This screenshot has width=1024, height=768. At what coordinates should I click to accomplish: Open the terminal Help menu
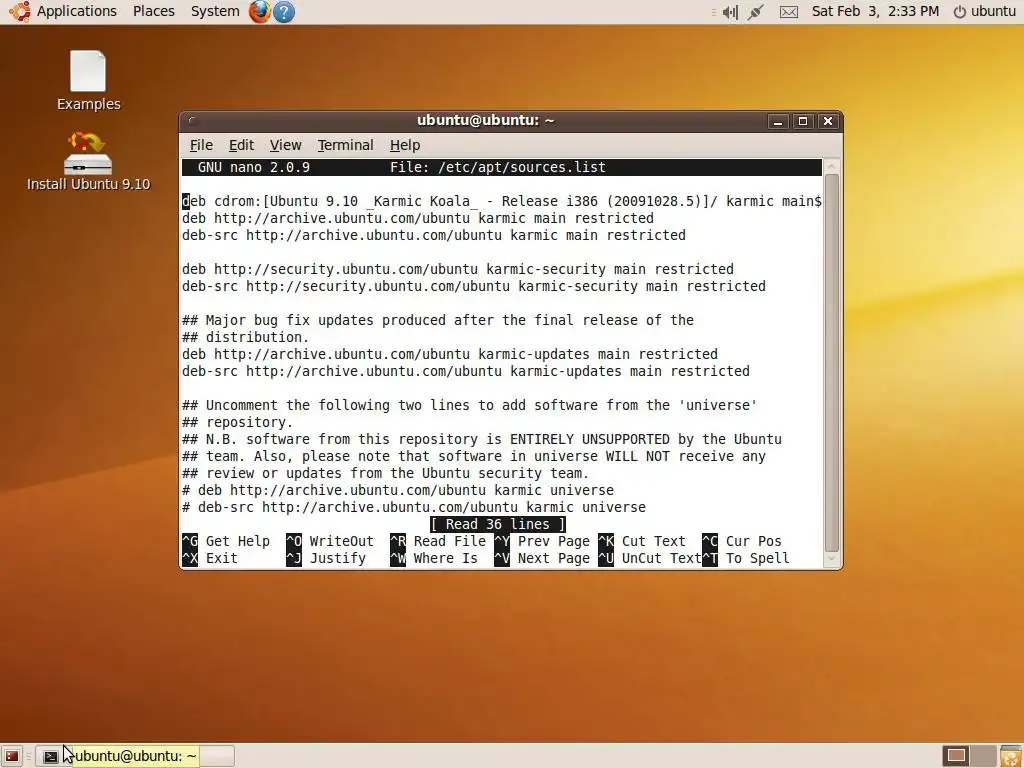point(405,145)
